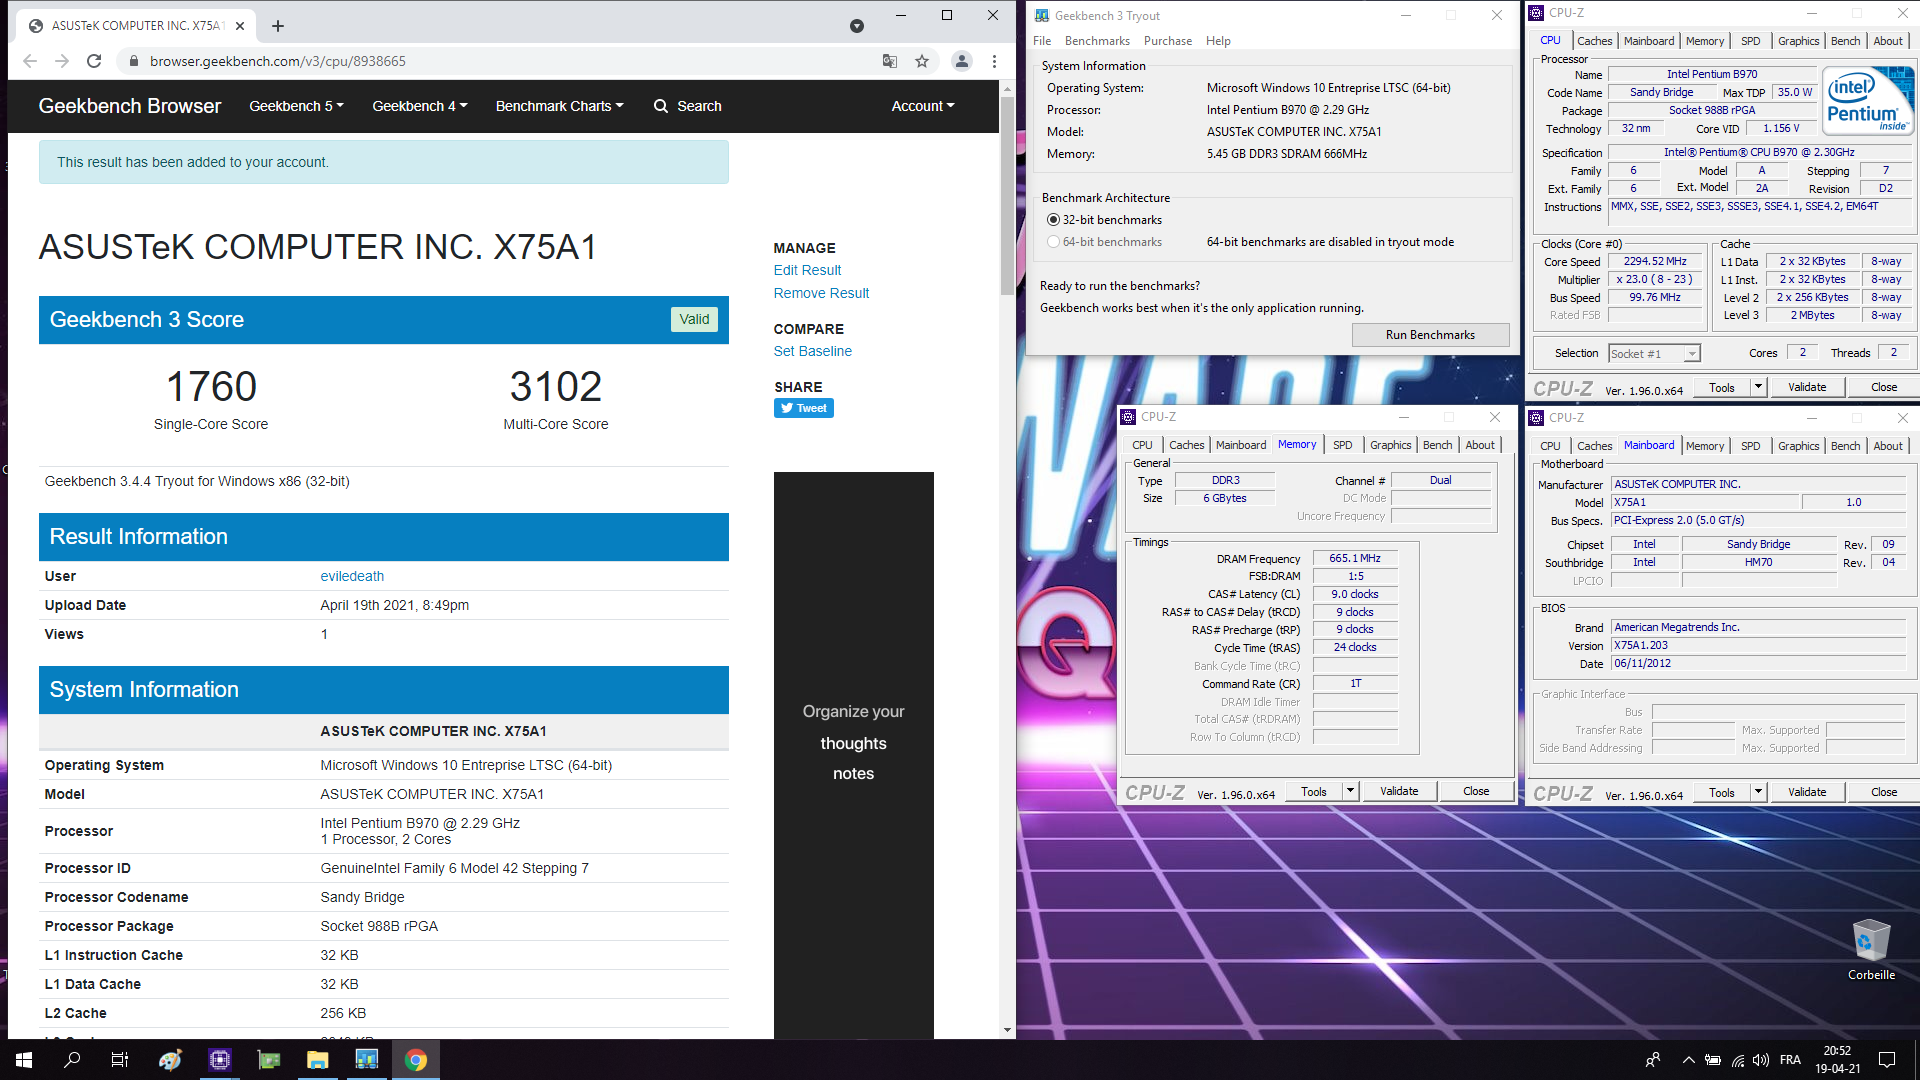This screenshot has height=1080, width=1920.
Task: Open the Chrome three-dot menu
Action: (994, 61)
